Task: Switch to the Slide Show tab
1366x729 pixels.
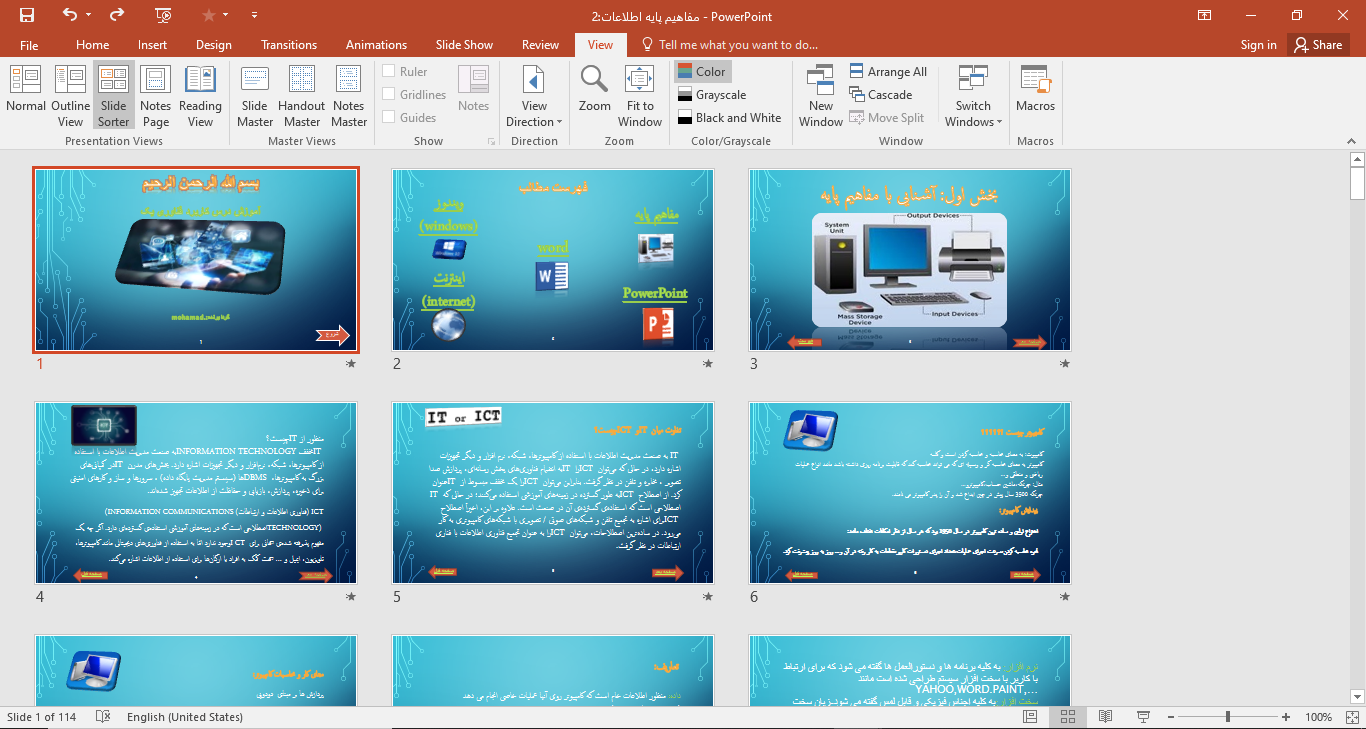Action: coord(464,45)
